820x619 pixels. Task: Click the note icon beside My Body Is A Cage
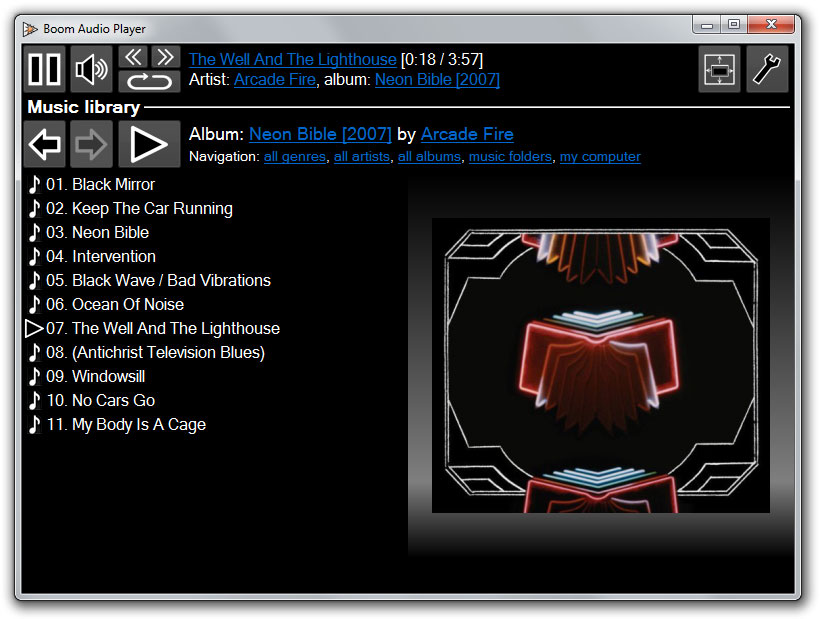(x=35, y=425)
